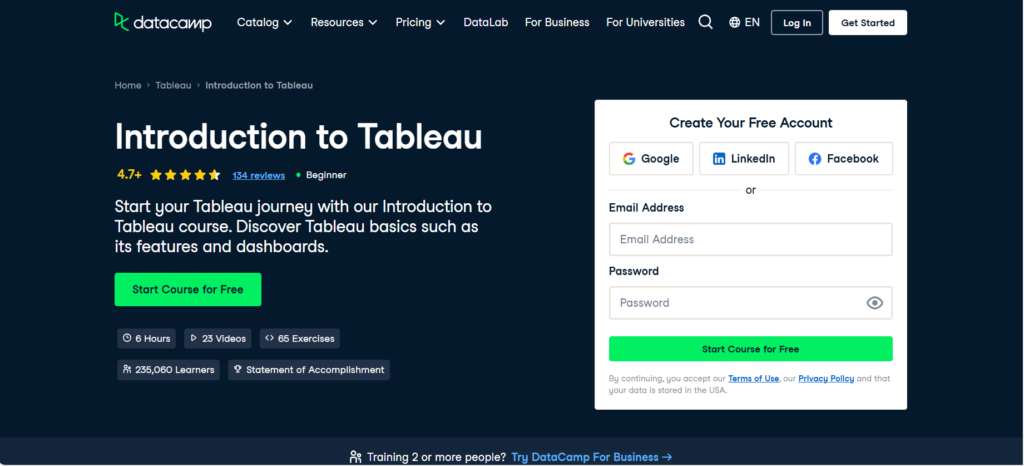1024x466 pixels.
Task: Open DataLab in the navigation bar
Action: tap(486, 22)
